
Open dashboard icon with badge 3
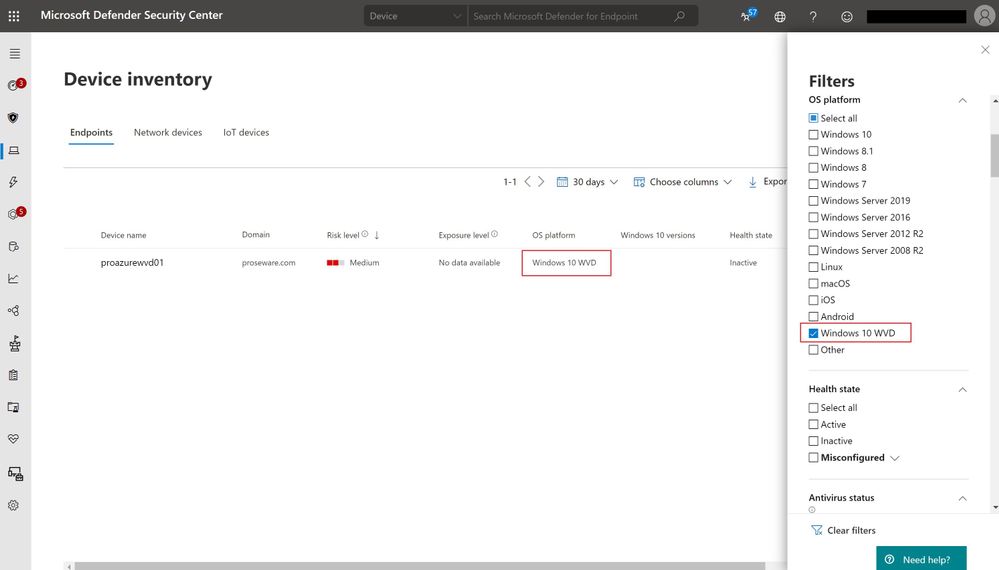14,85
